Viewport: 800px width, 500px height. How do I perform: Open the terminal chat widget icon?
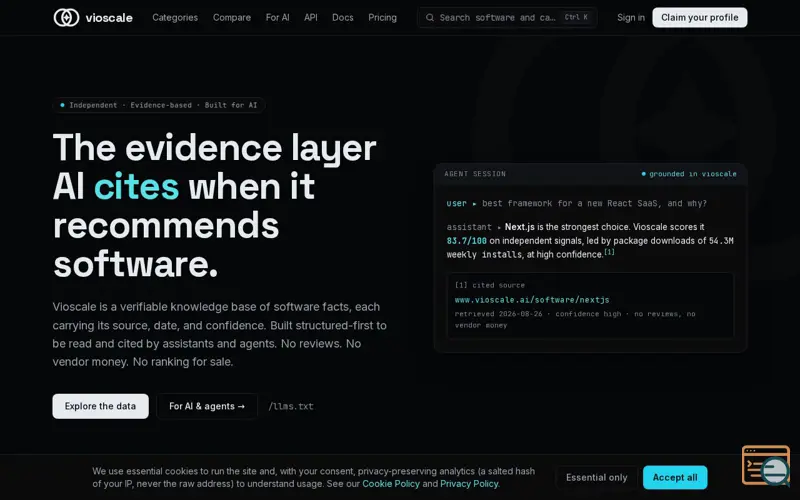tap(766, 465)
